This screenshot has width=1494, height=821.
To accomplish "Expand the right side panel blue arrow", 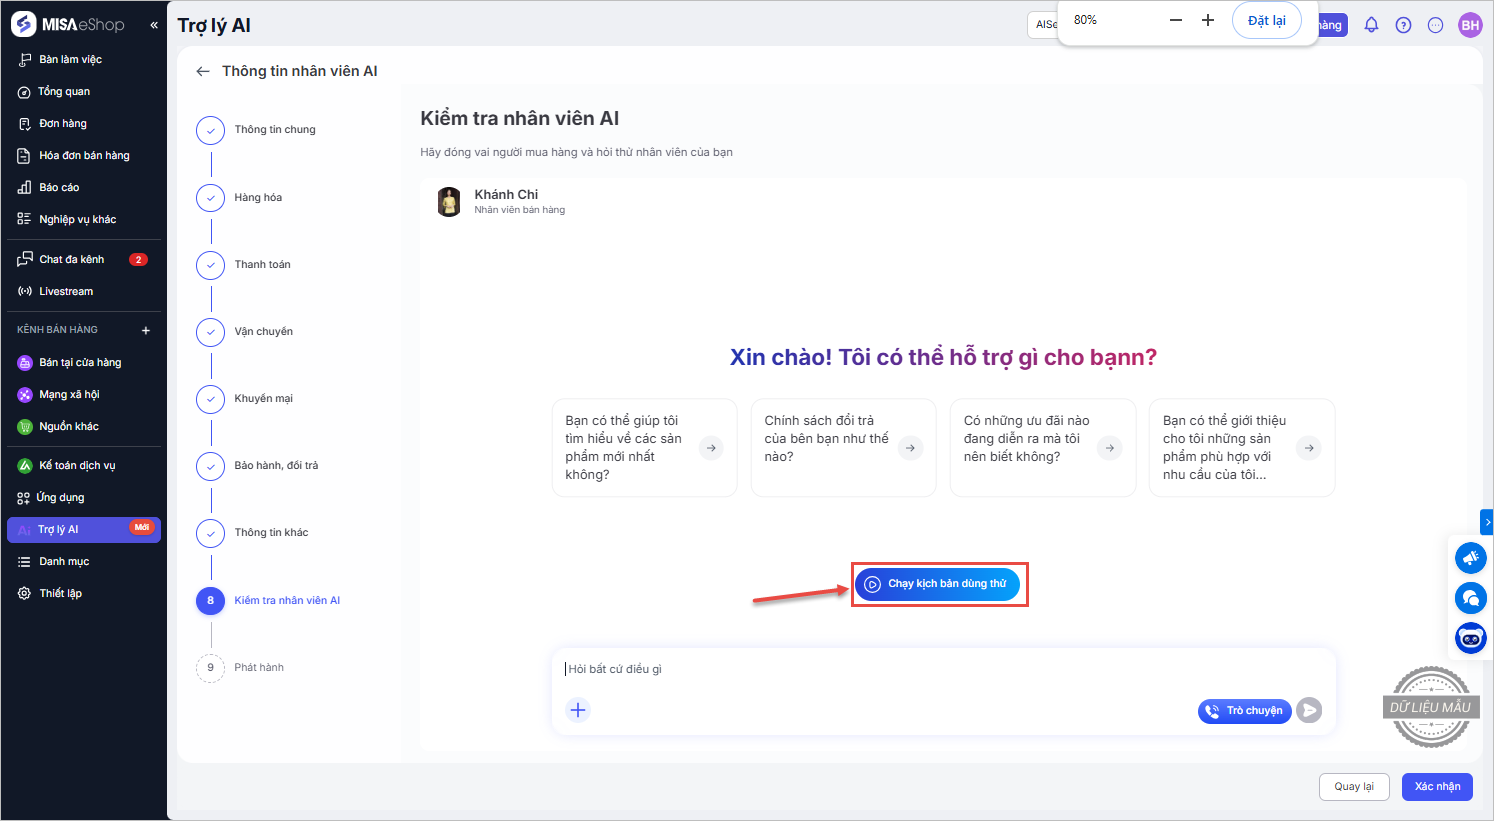I will click(1487, 521).
